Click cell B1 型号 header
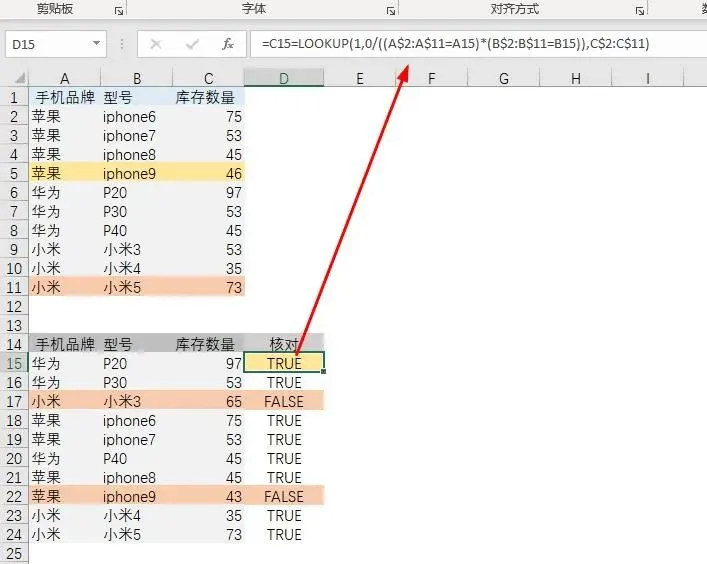The image size is (707, 564). (137, 97)
